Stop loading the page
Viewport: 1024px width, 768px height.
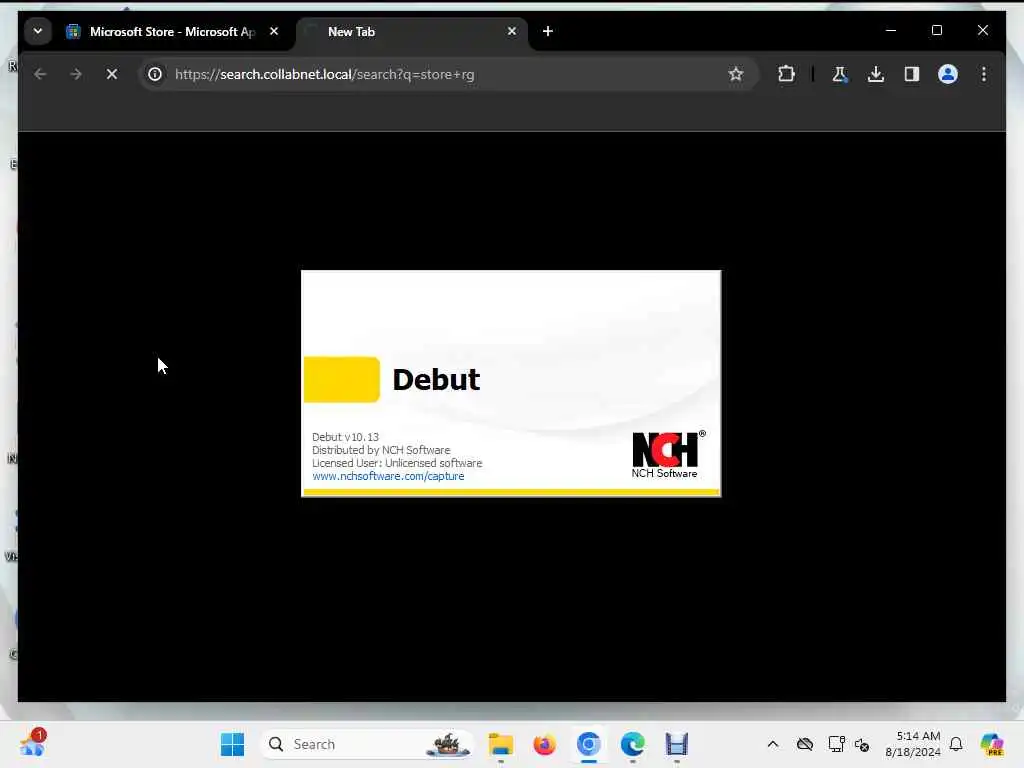click(112, 74)
